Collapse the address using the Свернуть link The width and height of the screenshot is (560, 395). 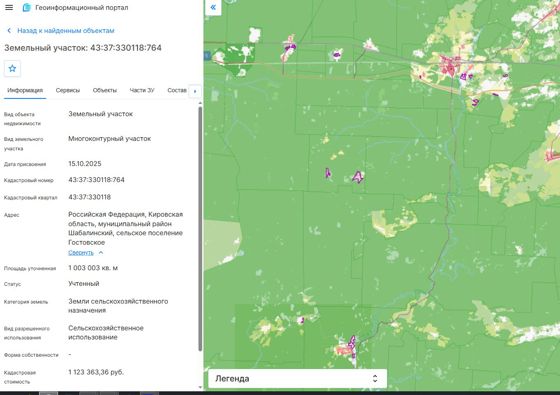tap(81, 252)
